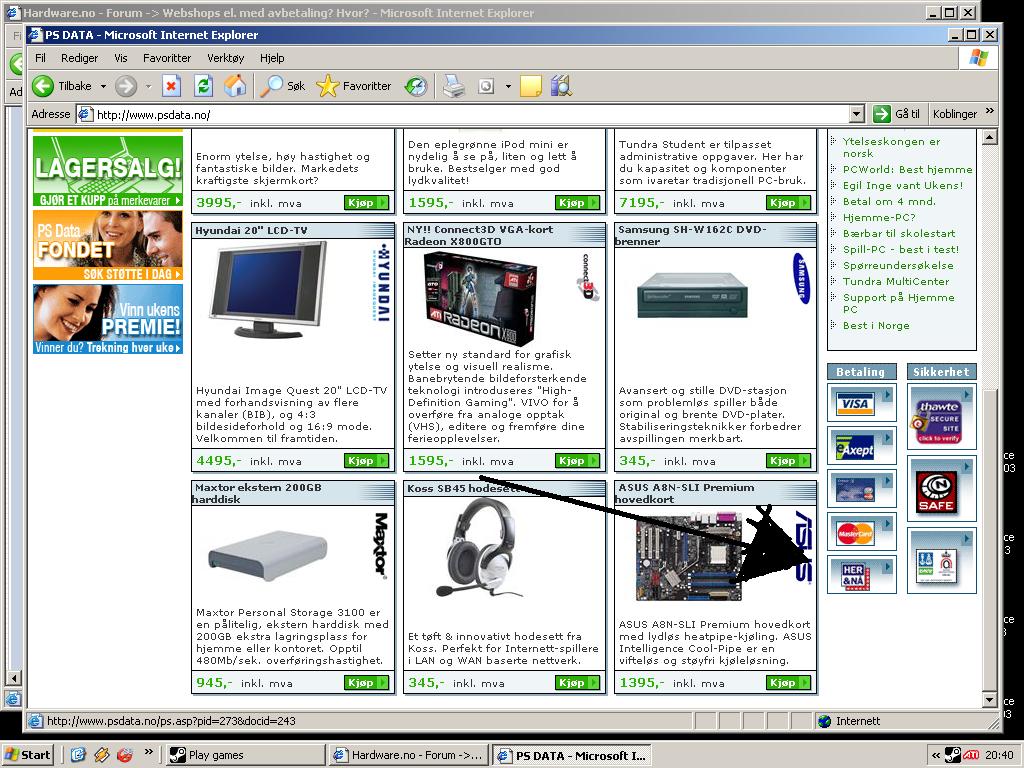Viewport: 1024px width, 768px height.
Task: Open the Spørreundersøkelse link
Action: click(898, 266)
